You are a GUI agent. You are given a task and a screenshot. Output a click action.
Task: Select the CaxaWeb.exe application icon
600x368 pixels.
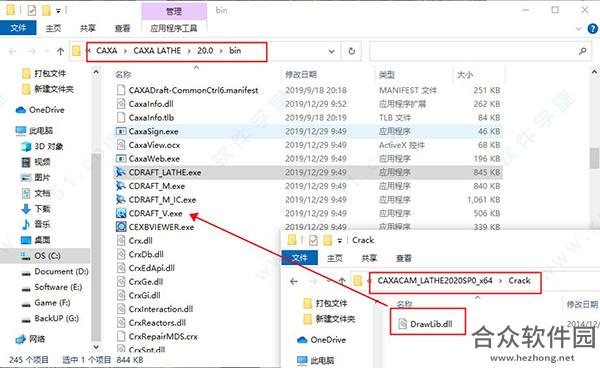pos(121,159)
